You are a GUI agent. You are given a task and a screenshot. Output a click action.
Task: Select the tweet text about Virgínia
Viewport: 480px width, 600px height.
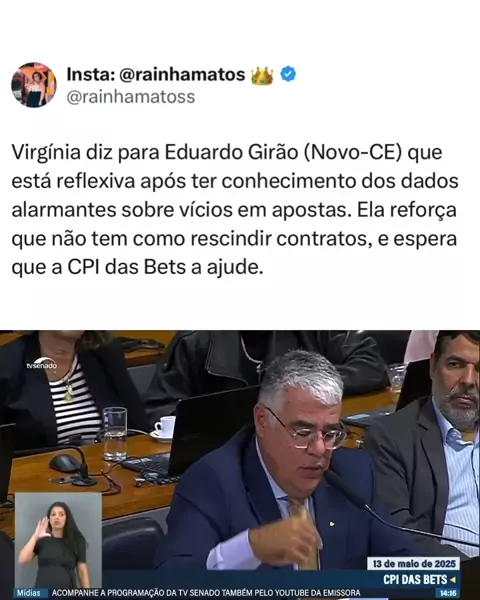[234, 210]
